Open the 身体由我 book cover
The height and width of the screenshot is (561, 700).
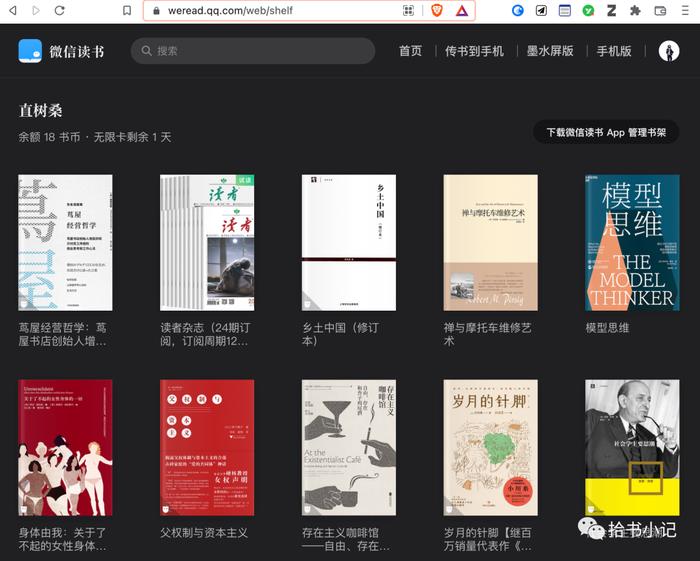pos(65,448)
